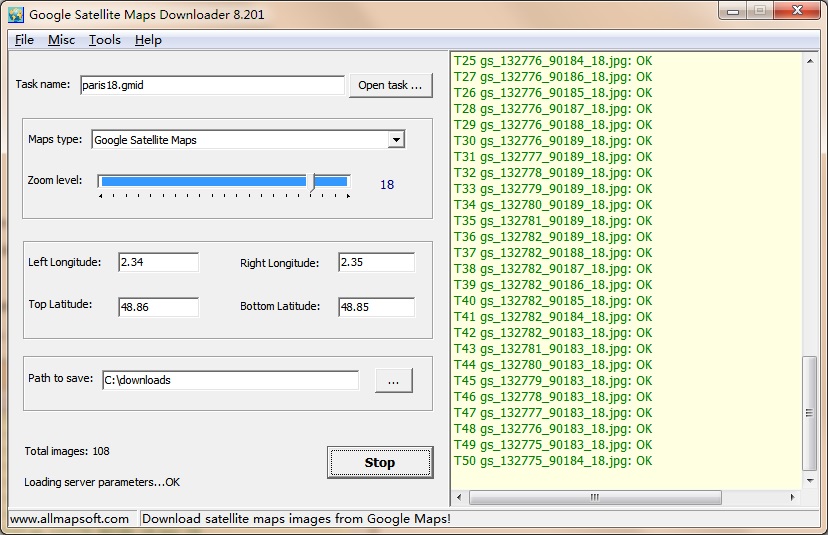Click the Zoom level slider thumb
Screen dimensions: 828x535
[313, 183]
